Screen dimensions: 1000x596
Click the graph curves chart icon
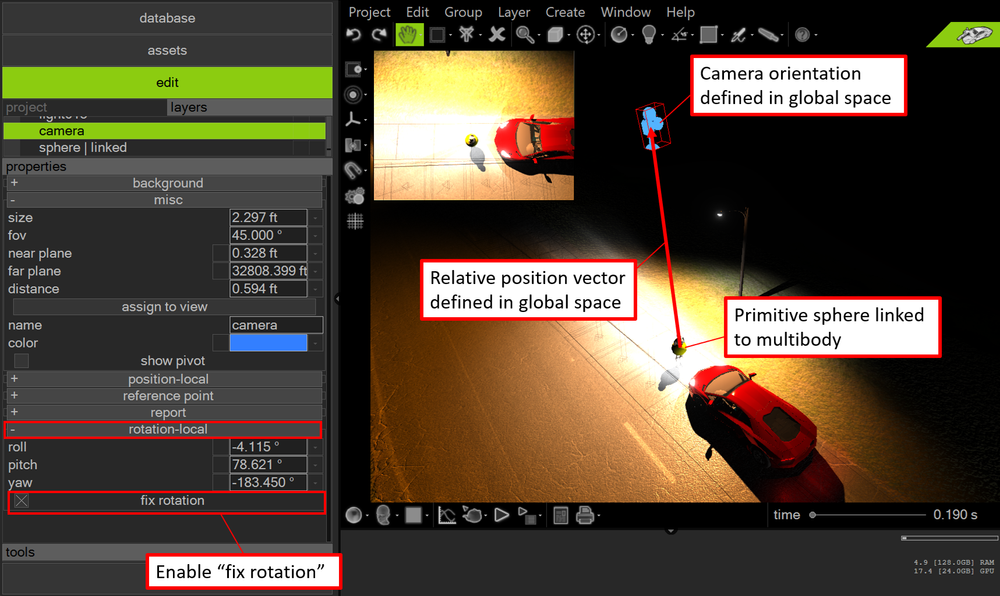446,515
